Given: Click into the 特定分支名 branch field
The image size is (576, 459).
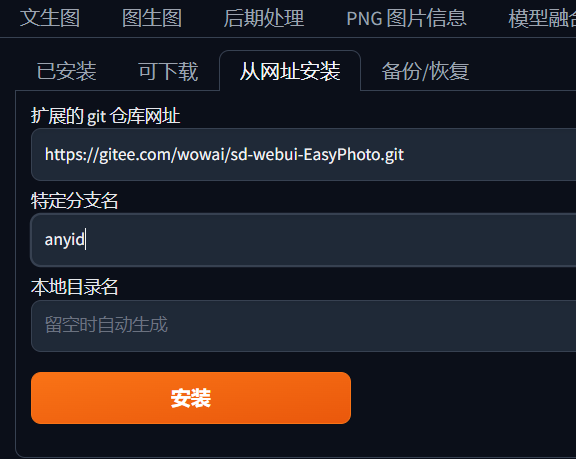Looking at the screenshot, I should coord(303,240).
